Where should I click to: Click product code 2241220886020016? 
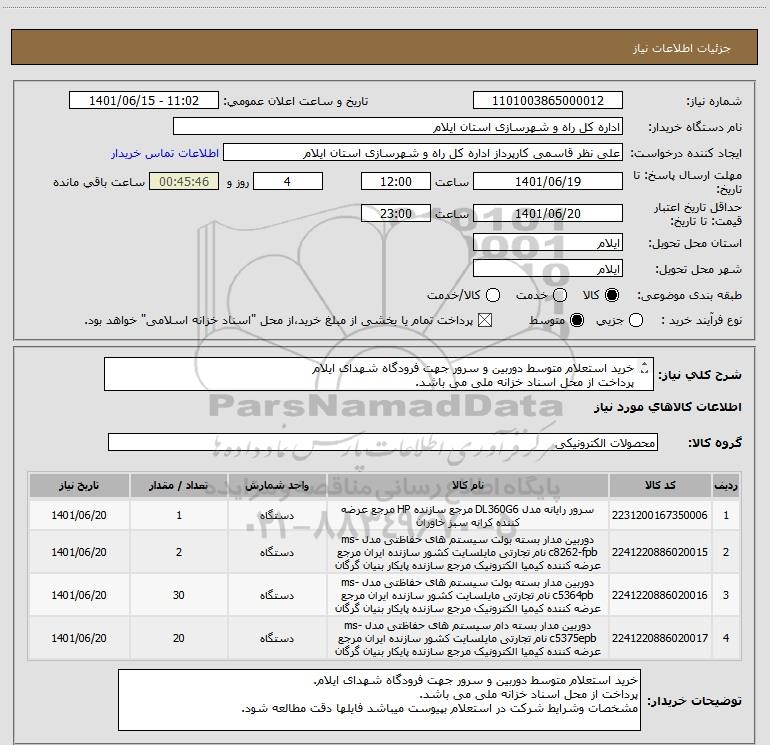point(660,595)
